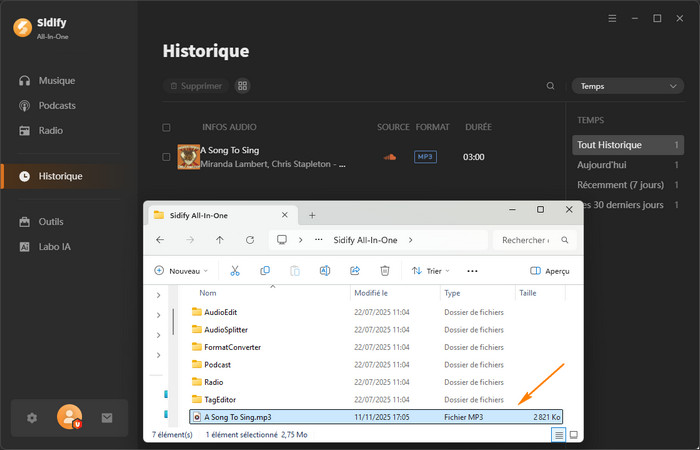Tick the select-all checkbox in header
This screenshot has height=450, width=700.
166,128
